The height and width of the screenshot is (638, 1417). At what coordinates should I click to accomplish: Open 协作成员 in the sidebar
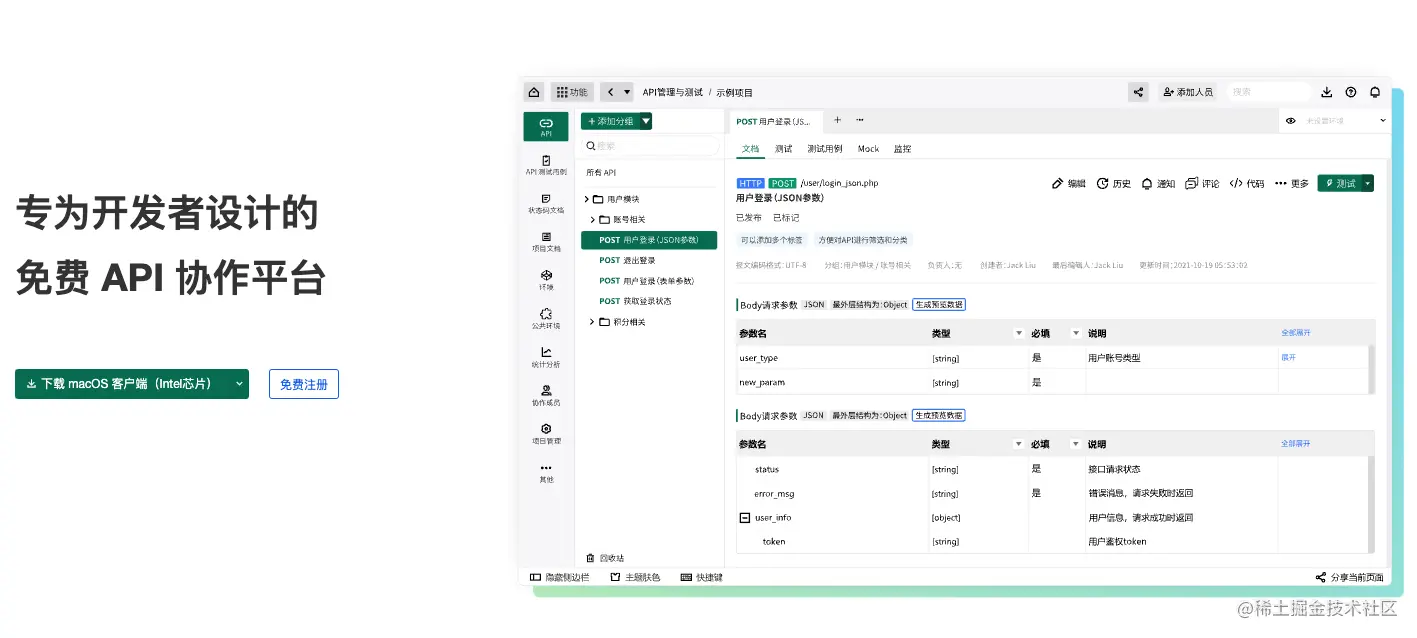546,396
